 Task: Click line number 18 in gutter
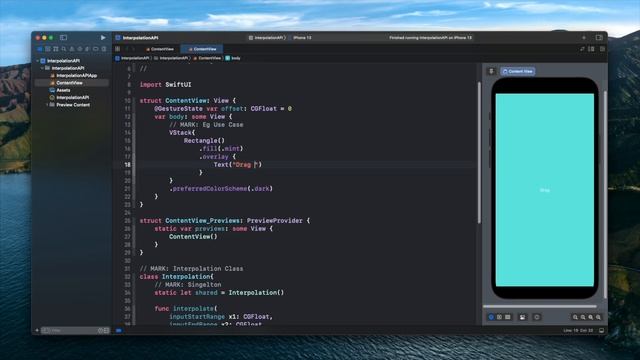[x=127, y=164]
